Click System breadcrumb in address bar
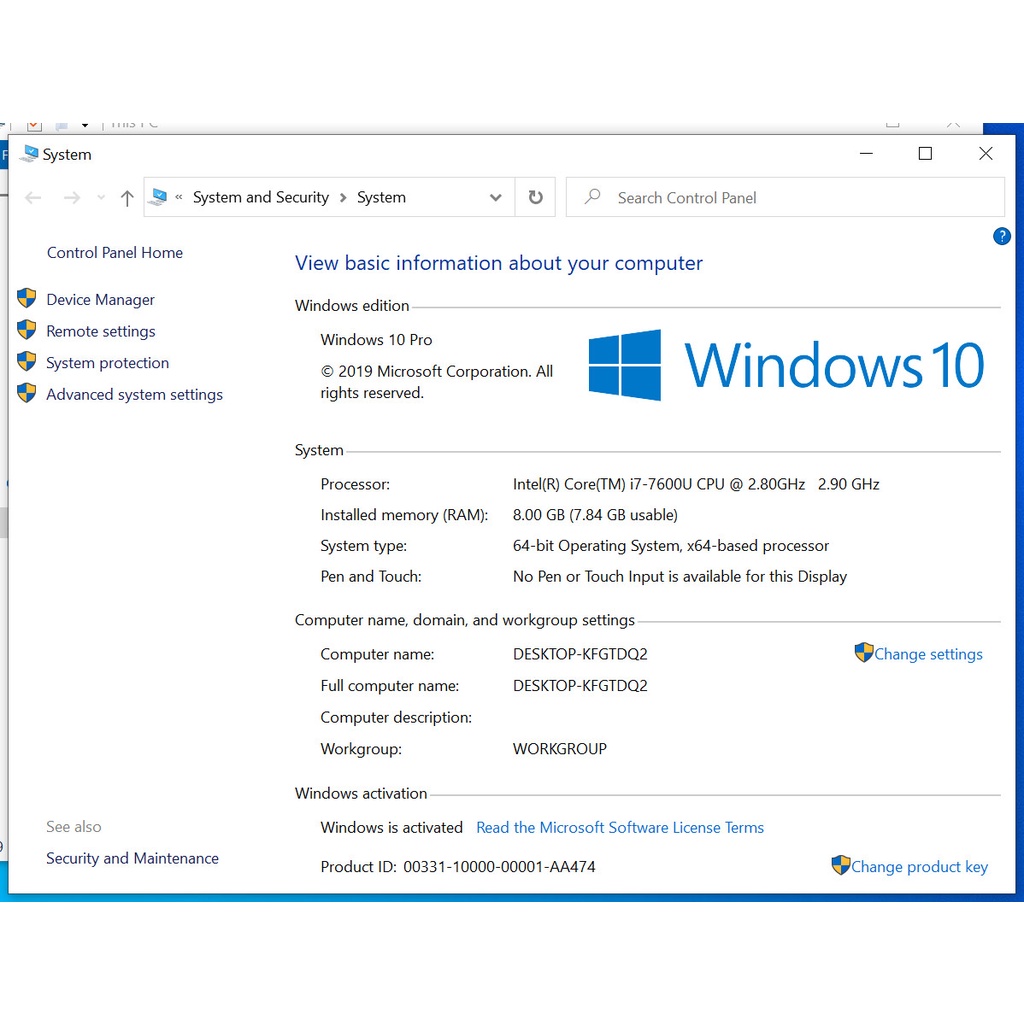 (381, 197)
